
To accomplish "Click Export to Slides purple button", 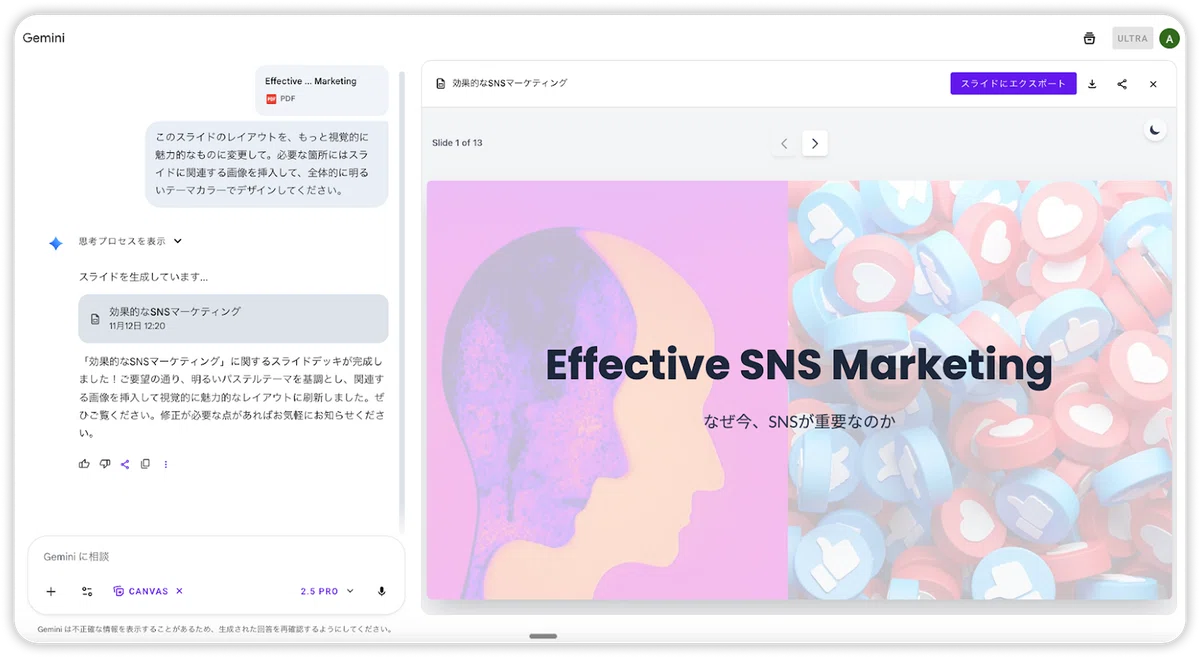I will click(1013, 84).
